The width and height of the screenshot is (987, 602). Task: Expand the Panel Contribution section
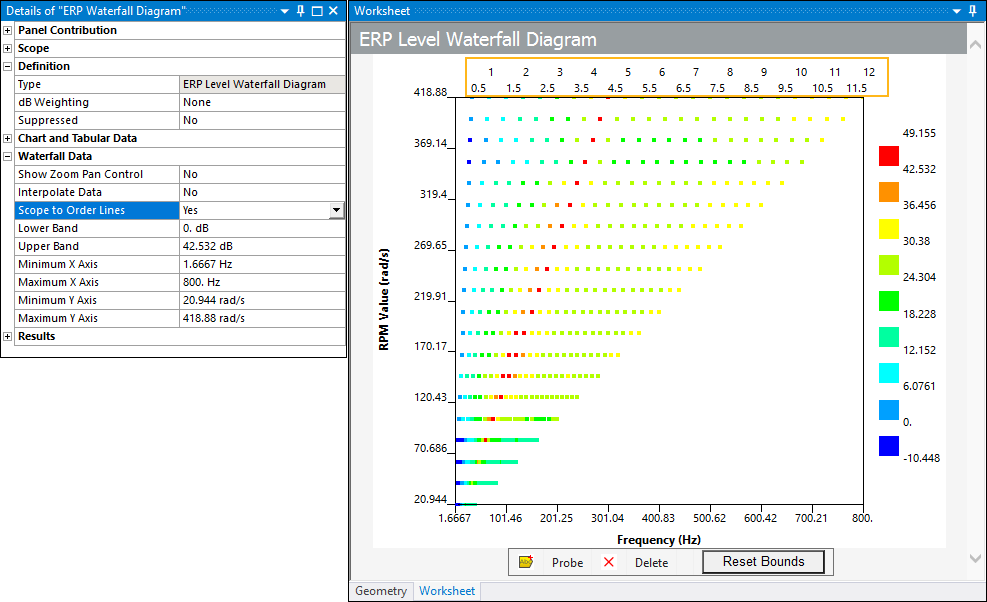(x=8, y=30)
